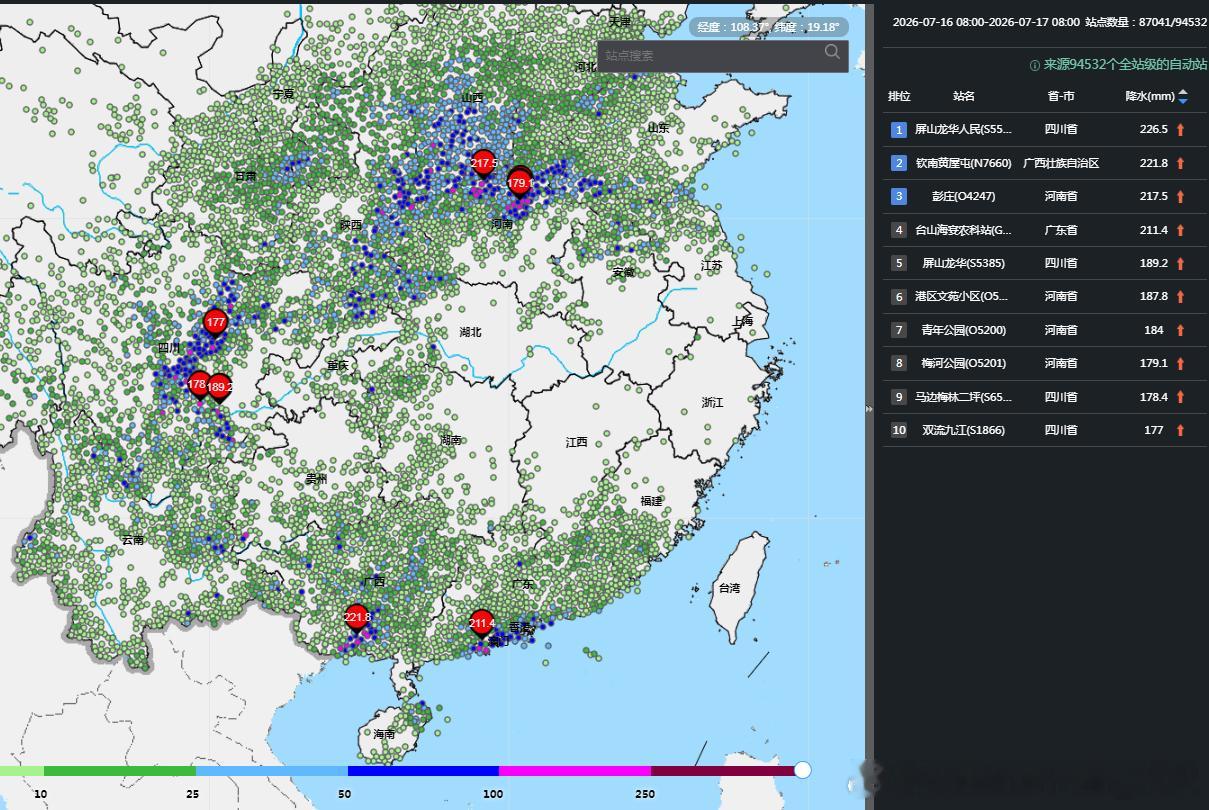
Task: Collapse the side panel using divider arrow
Action: coord(869,408)
